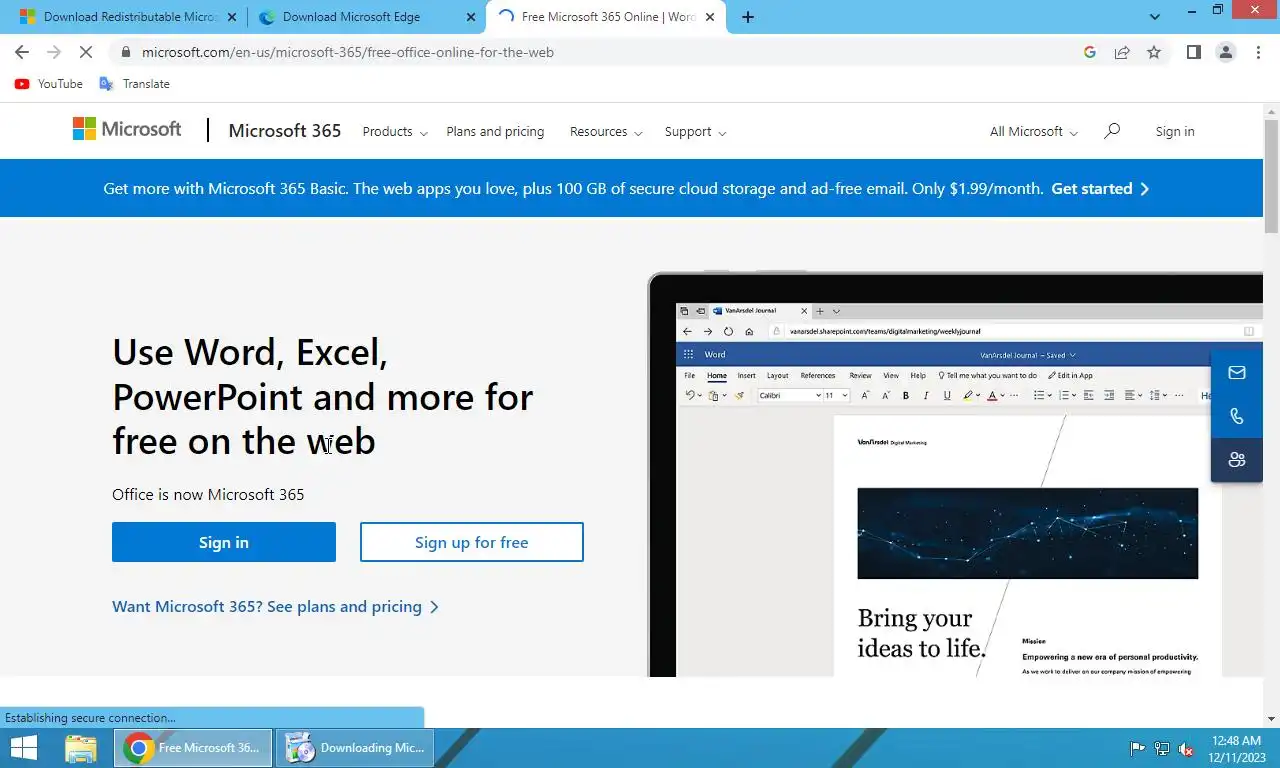Click the phone contact icon
Image resolution: width=1280 pixels, height=768 pixels.
pyautogui.click(x=1237, y=416)
